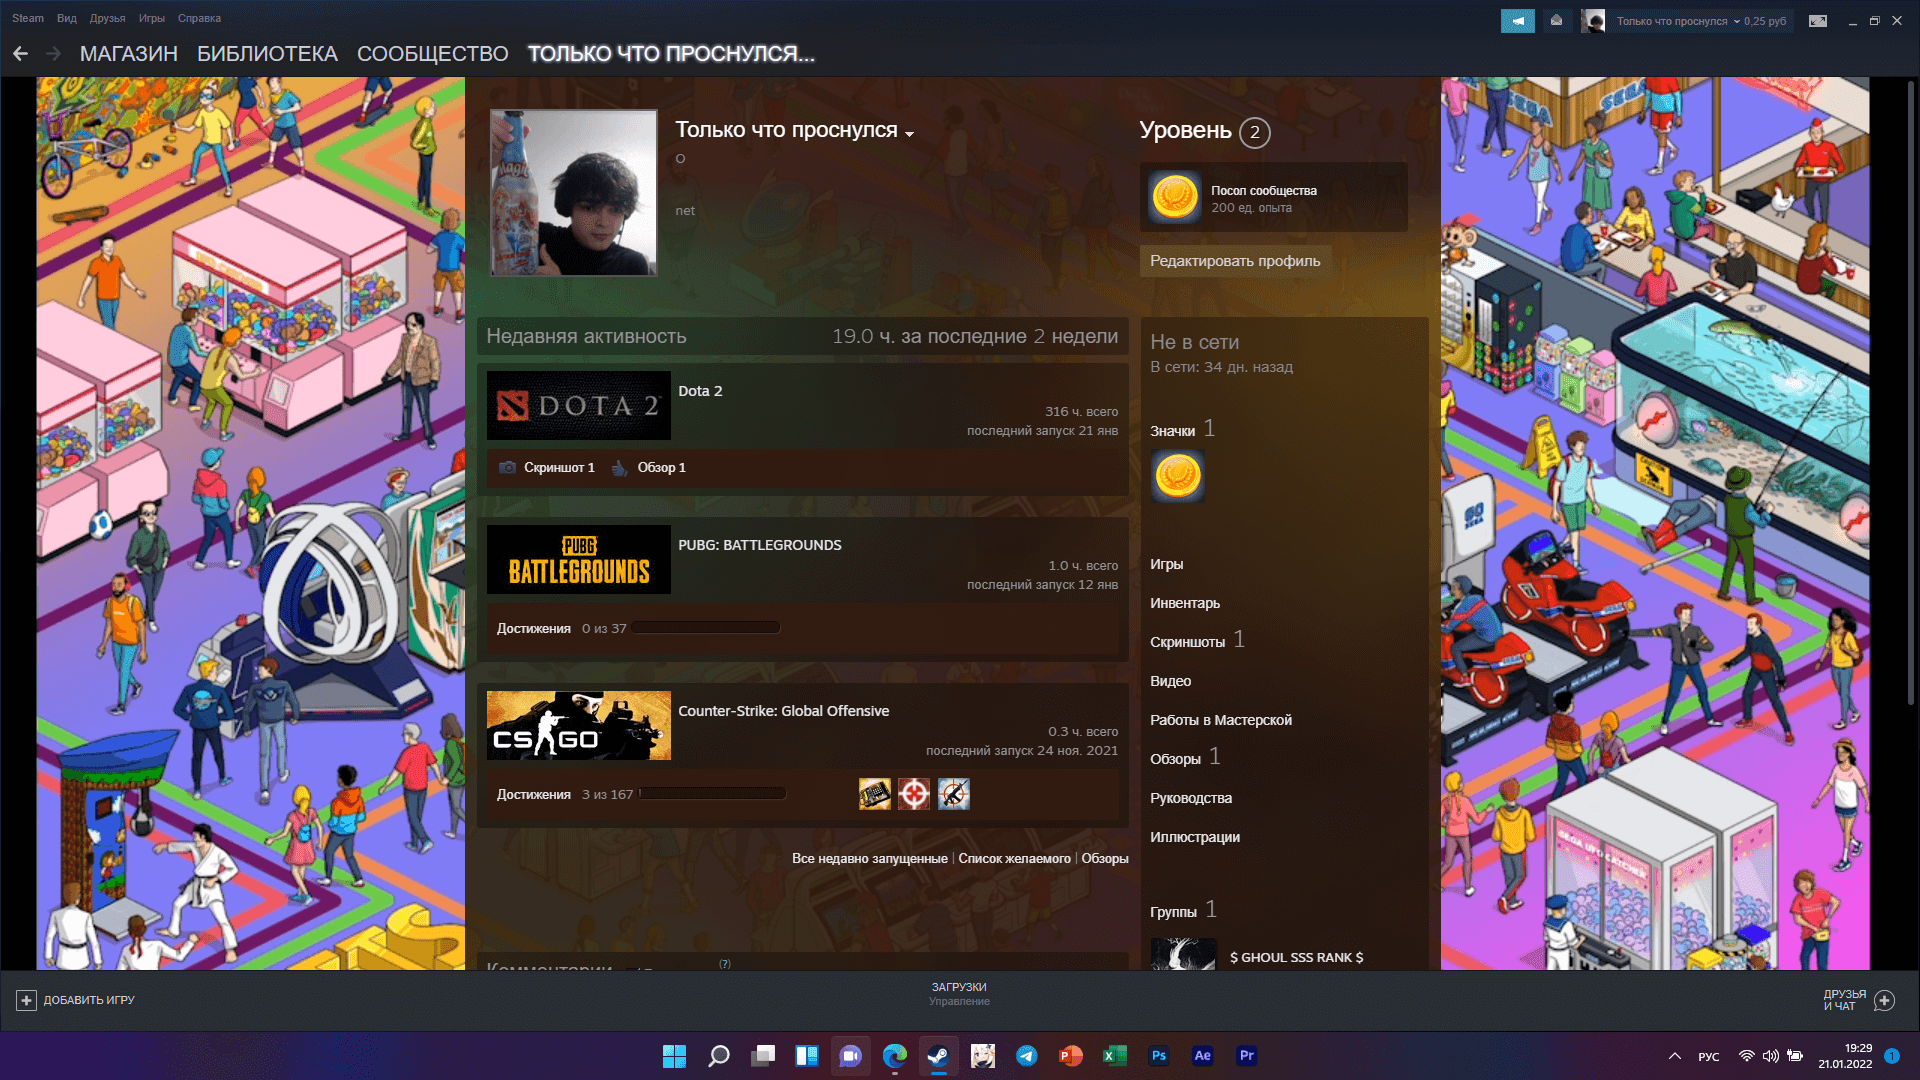This screenshot has width=1920, height=1080.
Task: Click the Community Ambassador badge under Значки
Action: point(1178,476)
